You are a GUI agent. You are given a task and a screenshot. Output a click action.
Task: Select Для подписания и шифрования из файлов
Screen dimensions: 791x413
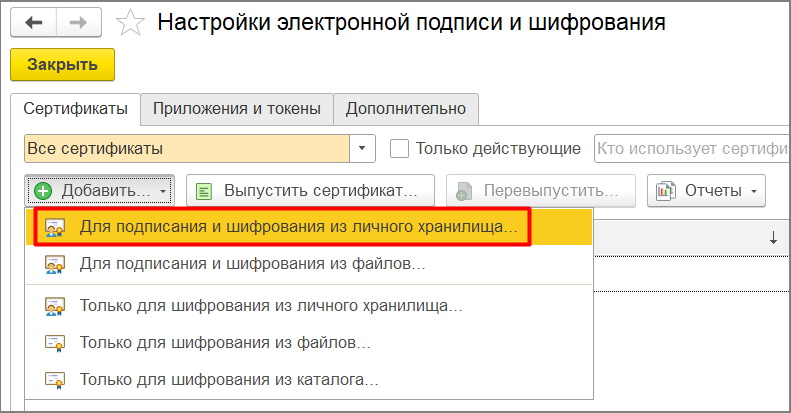coord(309,264)
